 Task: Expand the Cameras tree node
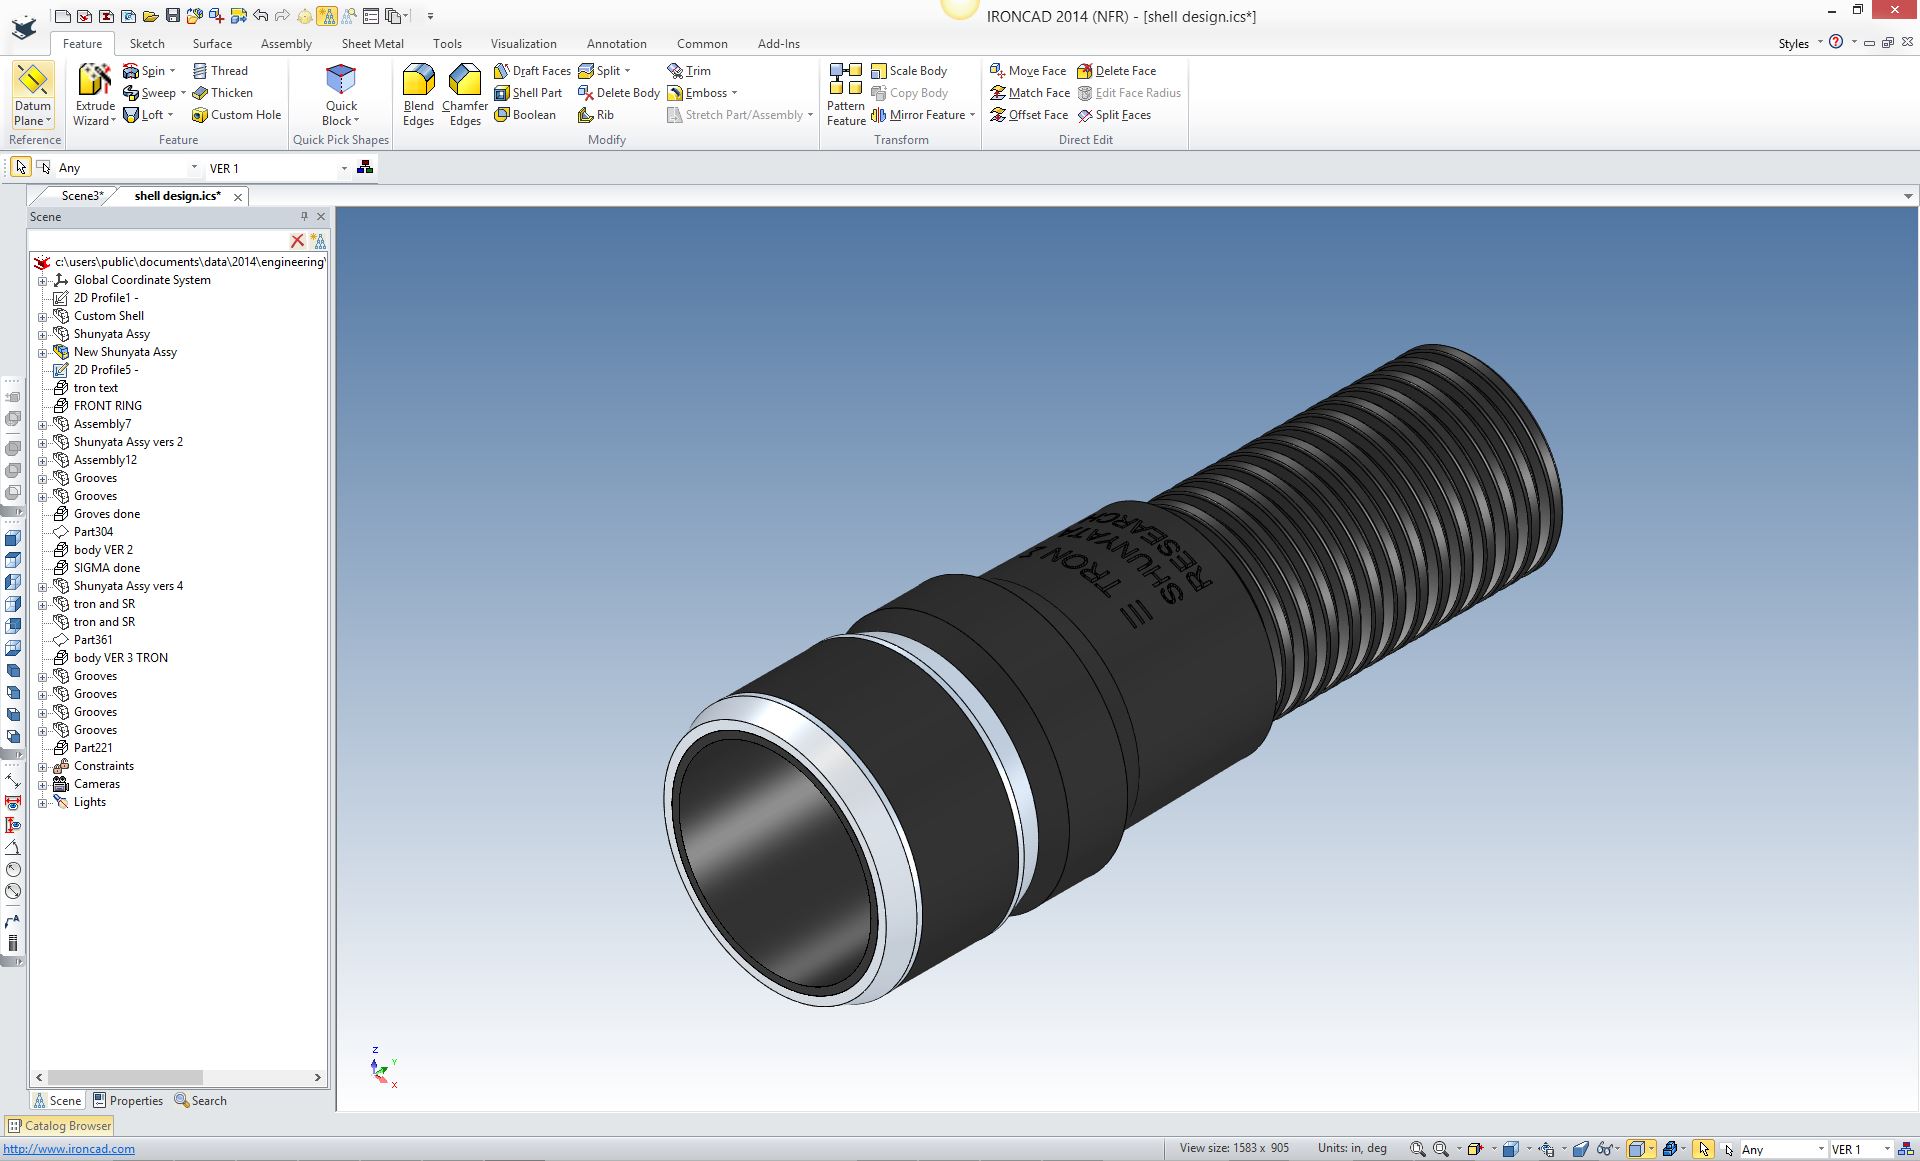[43, 784]
